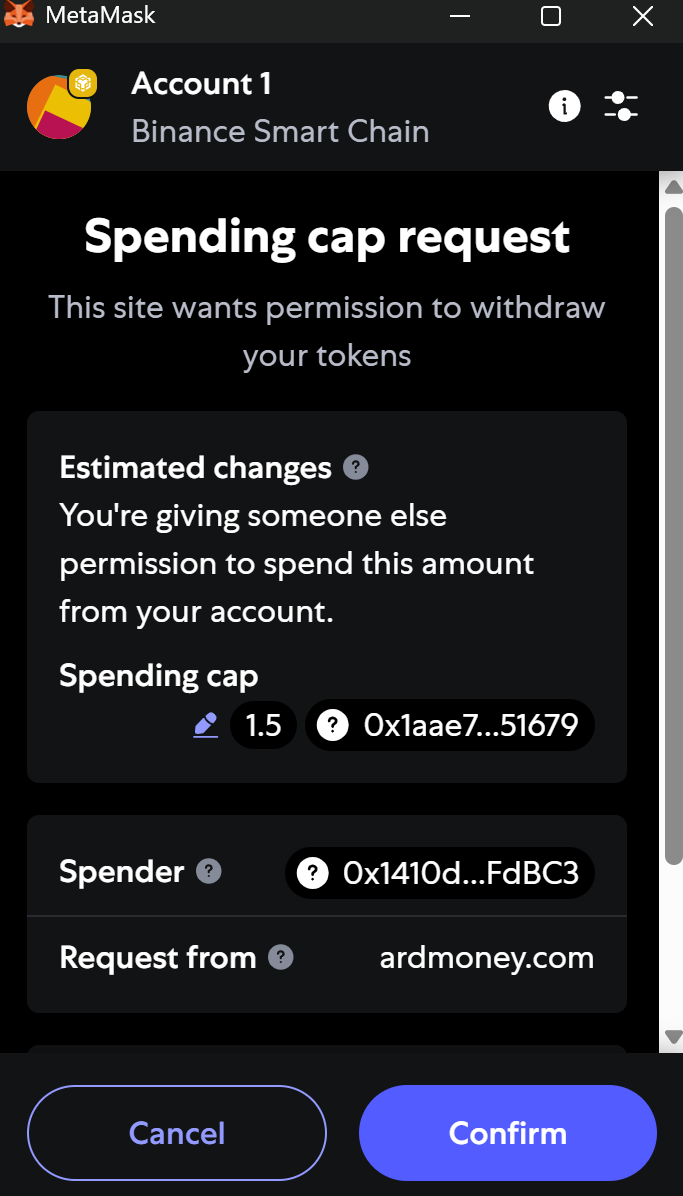This screenshot has height=1196, width=683.
Task: Click the vertical scrollbar thumb
Action: click(x=673, y=530)
